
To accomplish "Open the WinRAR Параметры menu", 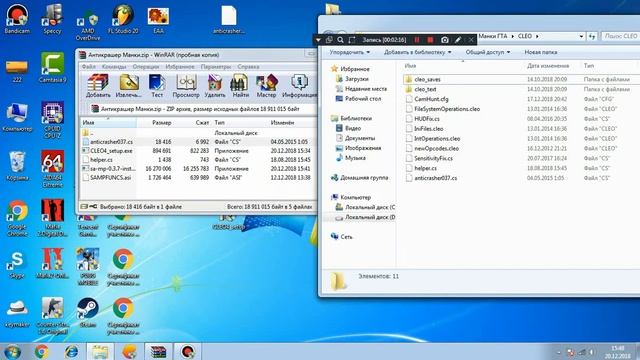I will tap(216, 67).
